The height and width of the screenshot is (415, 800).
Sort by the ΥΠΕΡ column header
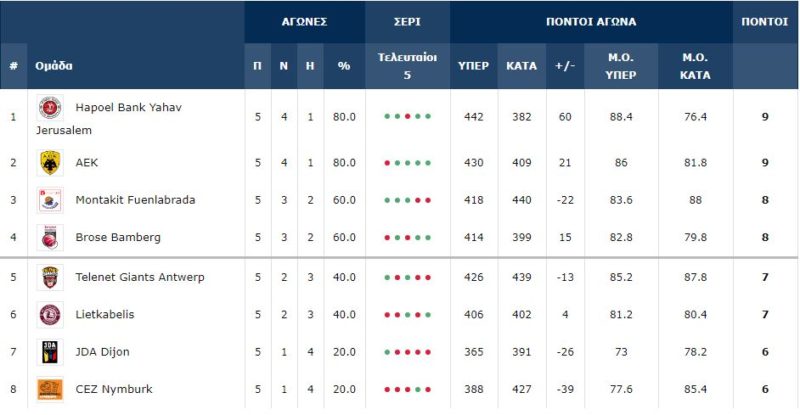click(473, 66)
